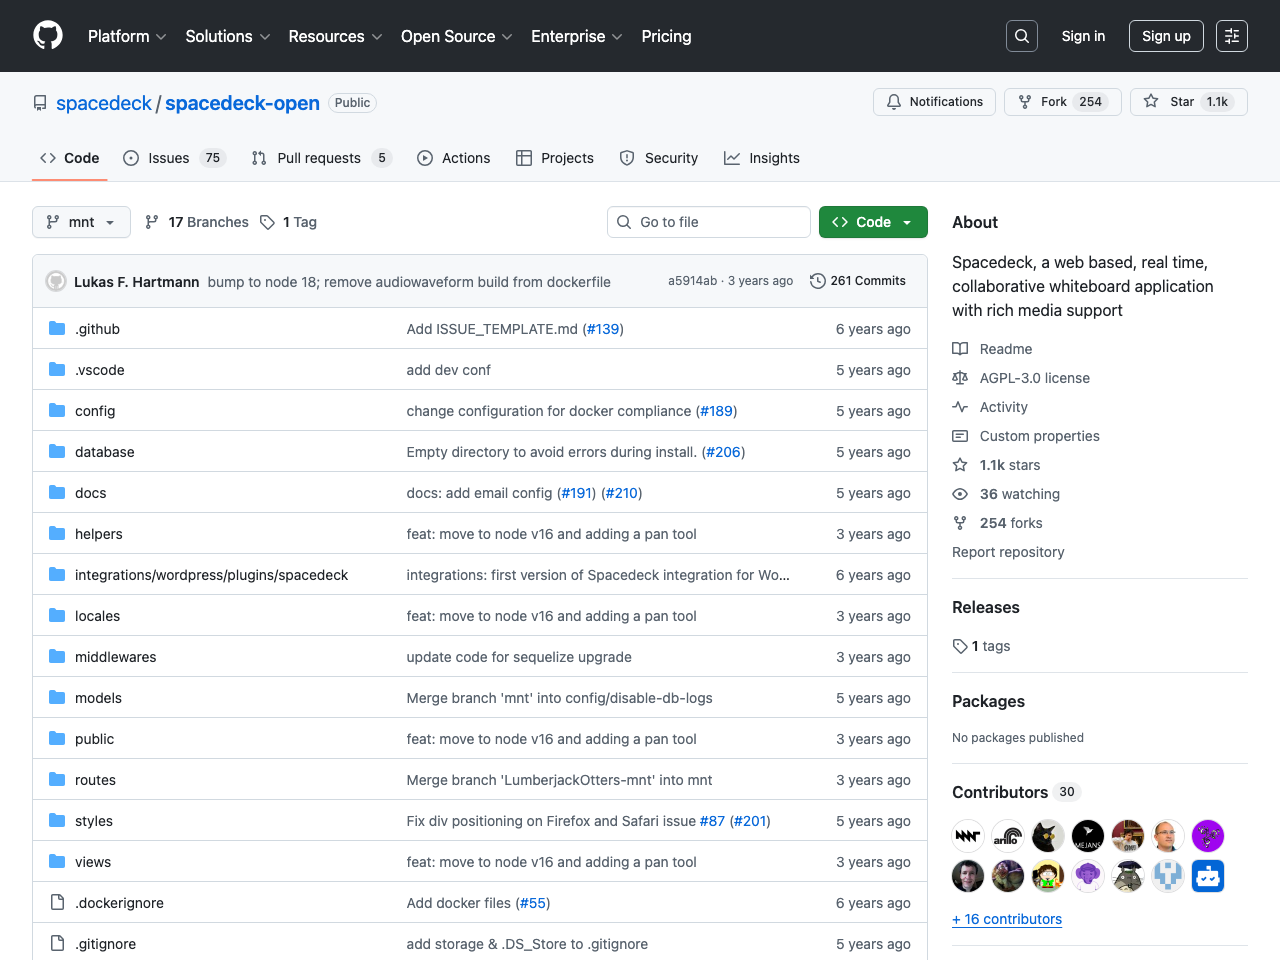Screen dimensions: 1280x960
Task: Click the Sign up button
Action: [1166, 35]
